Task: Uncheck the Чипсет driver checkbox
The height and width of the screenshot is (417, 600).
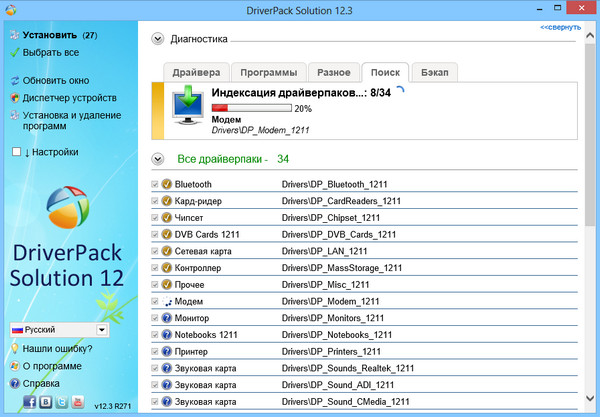Action: [x=154, y=218]
